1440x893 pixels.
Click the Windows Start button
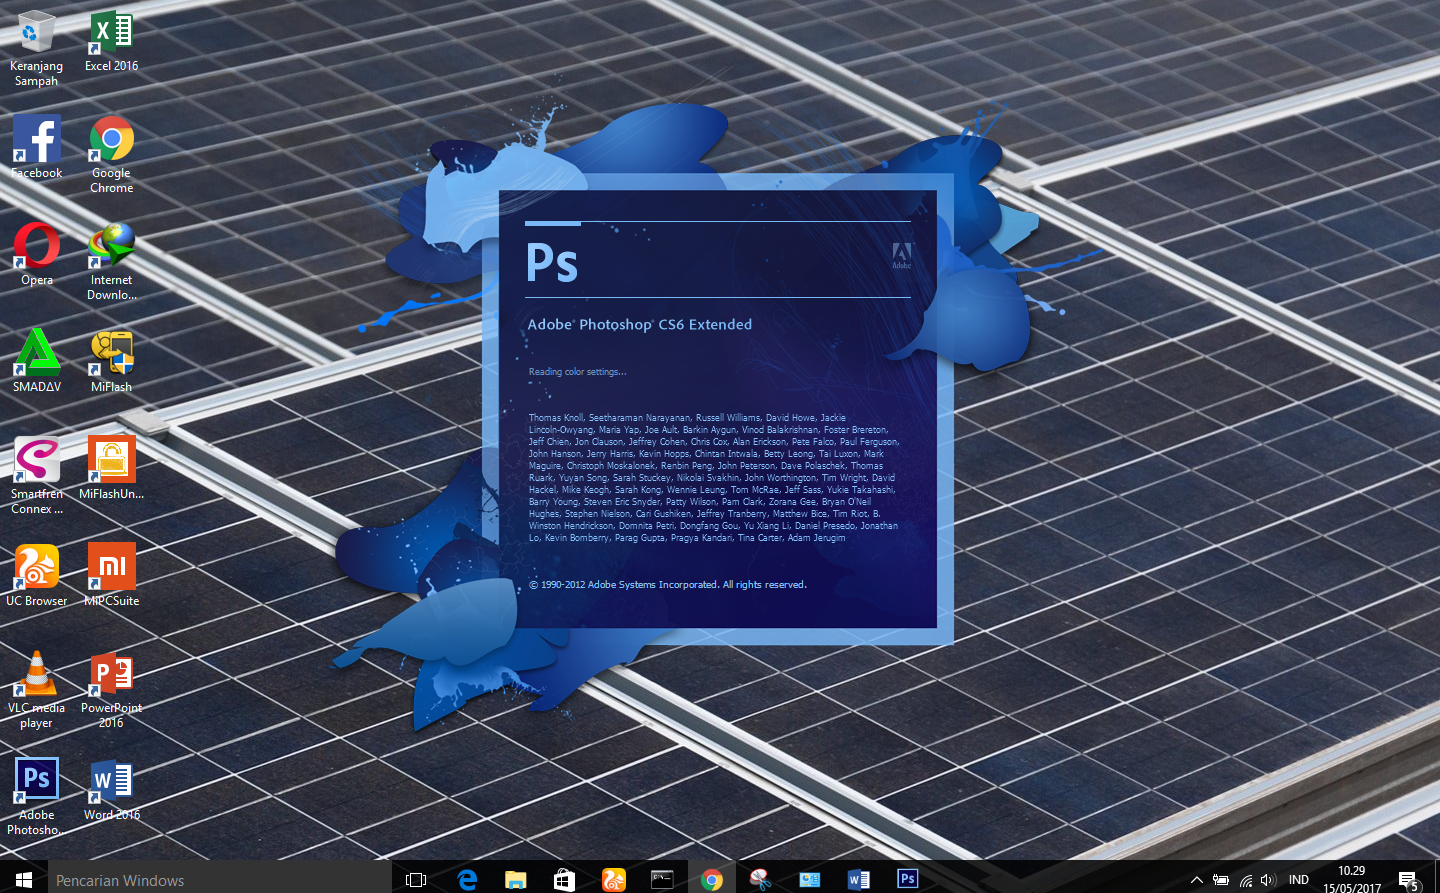coord(24,879)
